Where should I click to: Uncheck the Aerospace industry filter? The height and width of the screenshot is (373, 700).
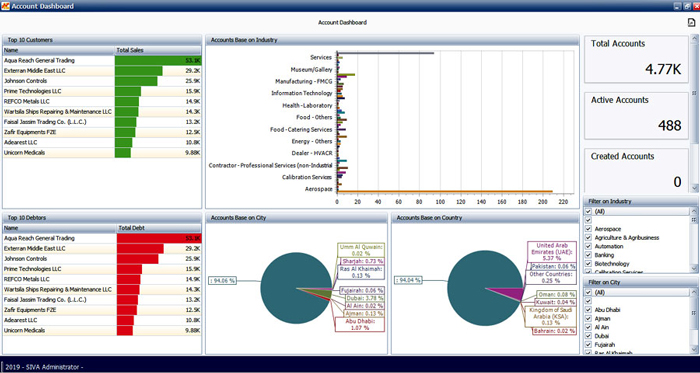tap(588, 229)
